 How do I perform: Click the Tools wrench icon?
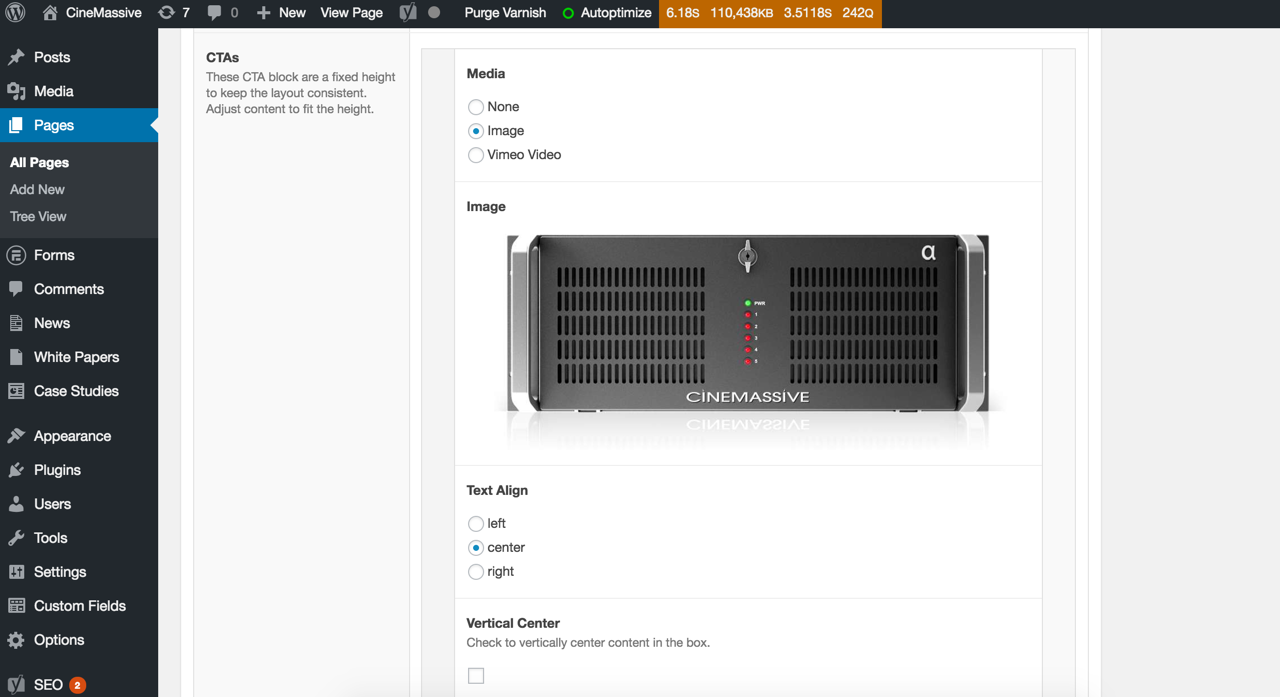click(16, 539)
